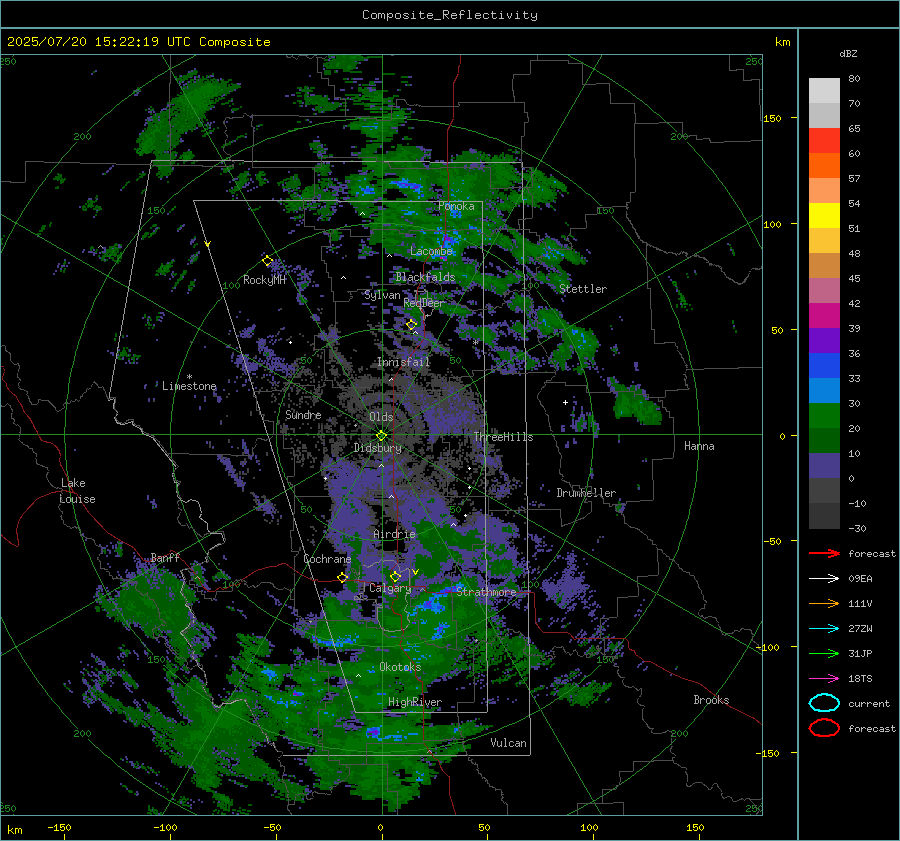
Task: Click the Banff label
Action: click(x=165, y=558)
